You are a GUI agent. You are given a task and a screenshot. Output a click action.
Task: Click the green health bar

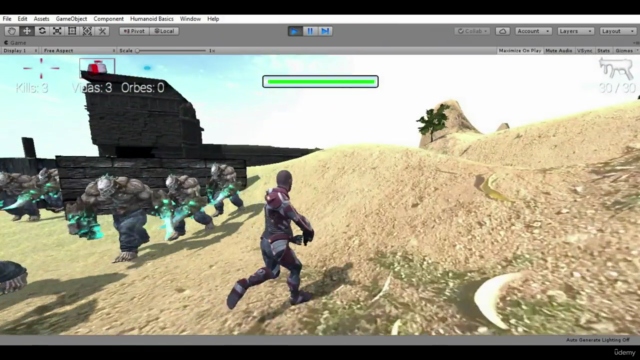pyautogui.click(x=320, y=82)
